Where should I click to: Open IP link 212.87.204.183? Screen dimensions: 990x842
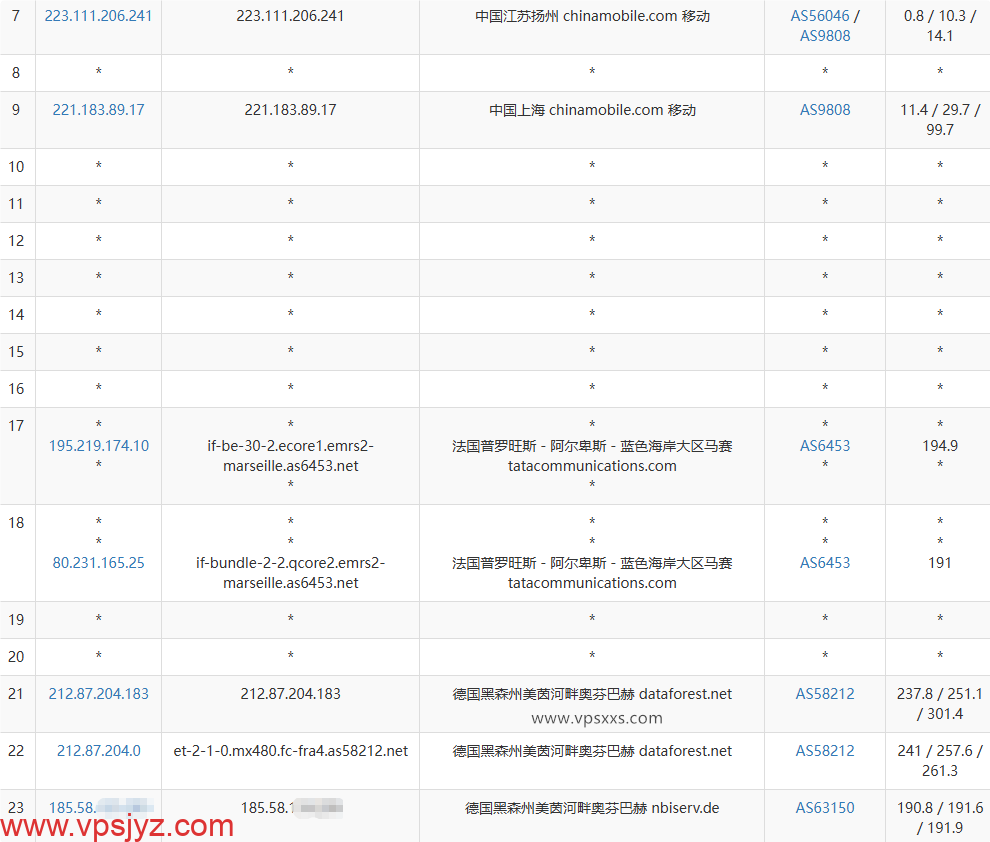point(98,694)
